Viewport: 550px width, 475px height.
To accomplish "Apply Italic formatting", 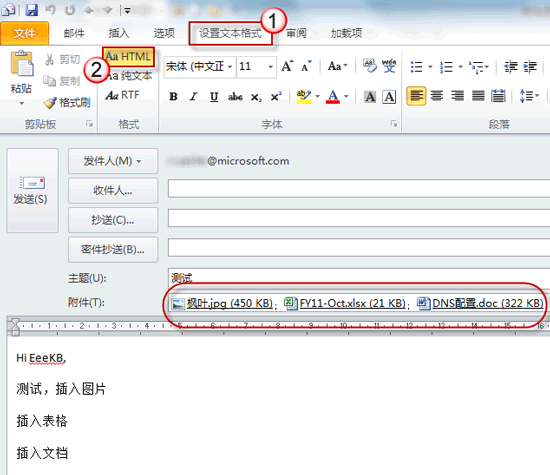I will click(193, 96).
